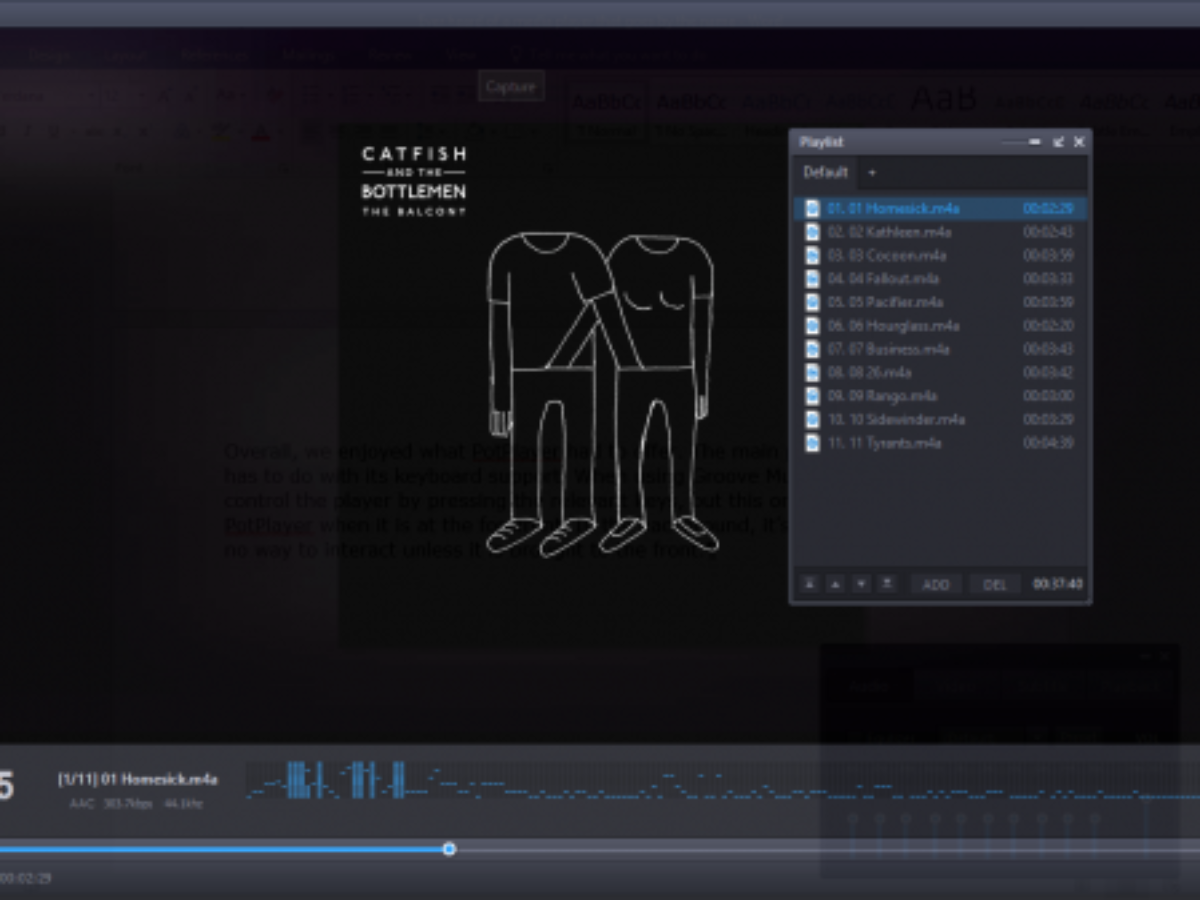
Task: Click the file icon beside 05 Pacifier.m4a
Action: coord(812,302)
